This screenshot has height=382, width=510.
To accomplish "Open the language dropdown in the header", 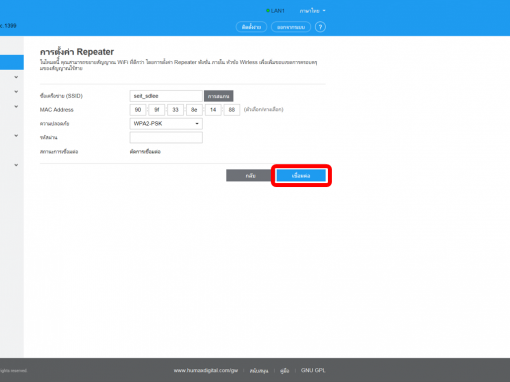I will [312, 11].
